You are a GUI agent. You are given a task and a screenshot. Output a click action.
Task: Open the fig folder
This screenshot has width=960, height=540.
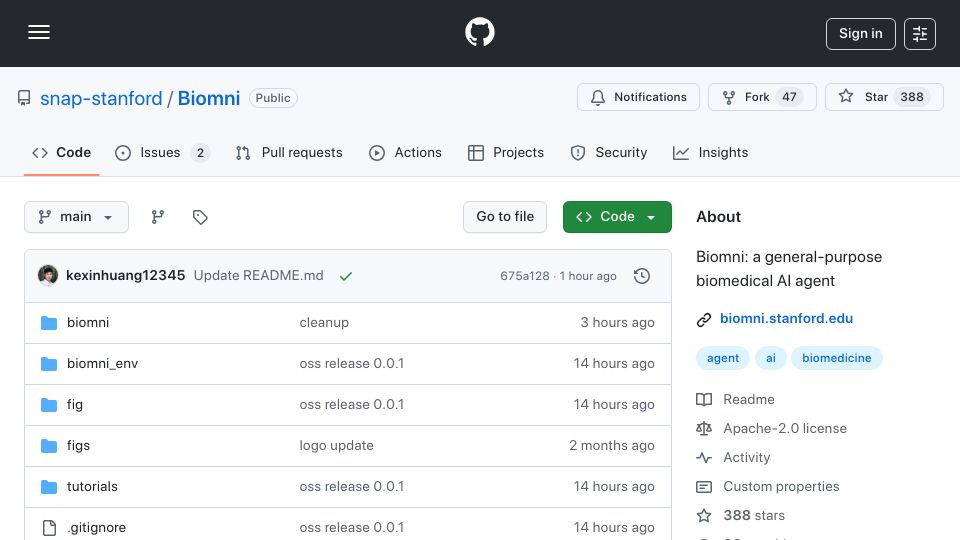tap(75, 405)
